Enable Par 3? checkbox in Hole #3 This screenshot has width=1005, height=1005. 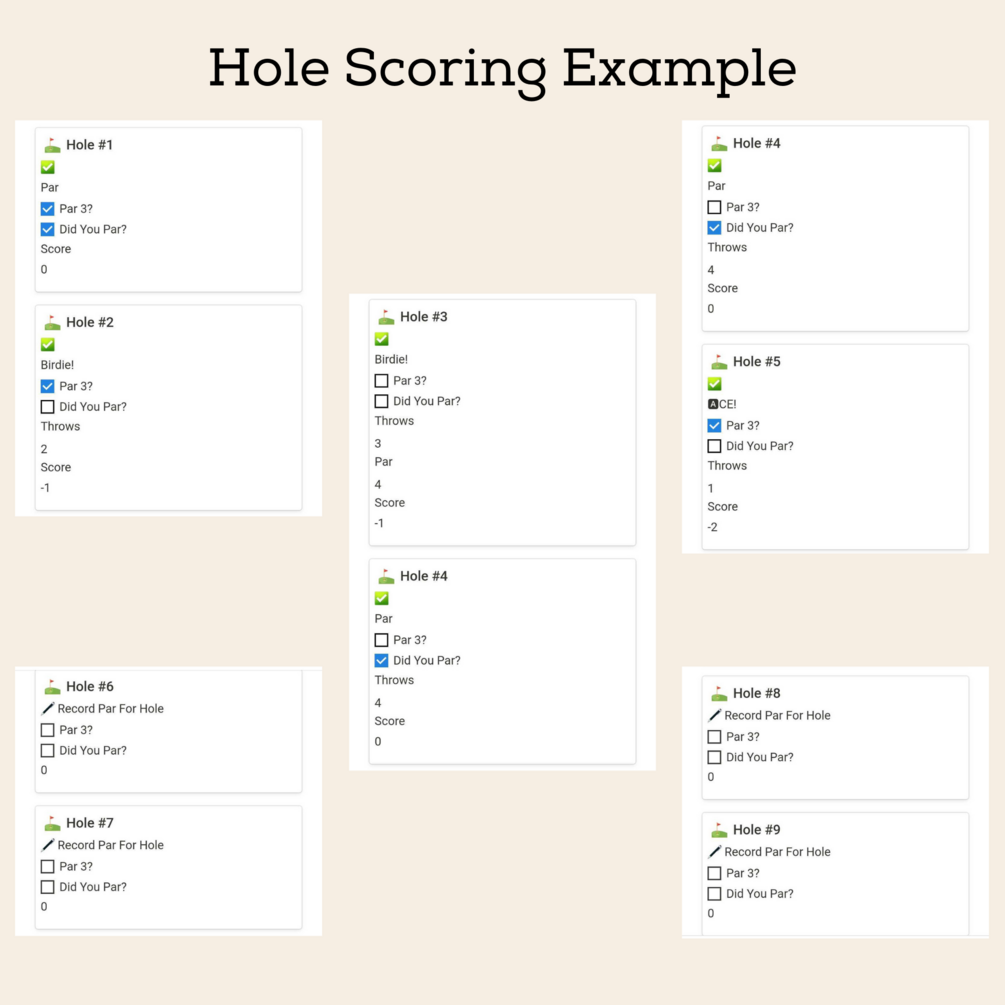pos(381,381)
